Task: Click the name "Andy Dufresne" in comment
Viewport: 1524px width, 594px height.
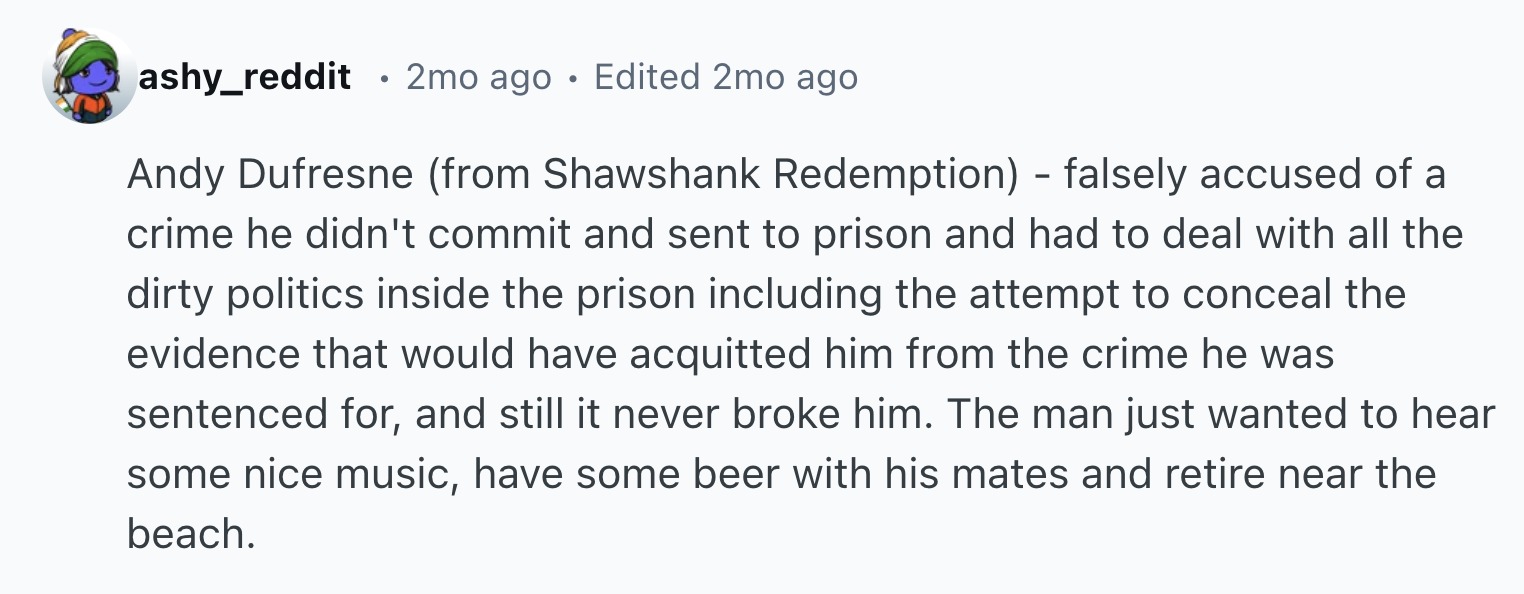Action: (270, 175)
